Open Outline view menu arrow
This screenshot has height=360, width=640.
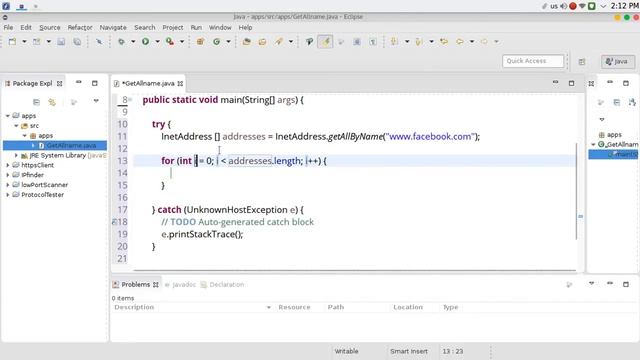point(602,120)
